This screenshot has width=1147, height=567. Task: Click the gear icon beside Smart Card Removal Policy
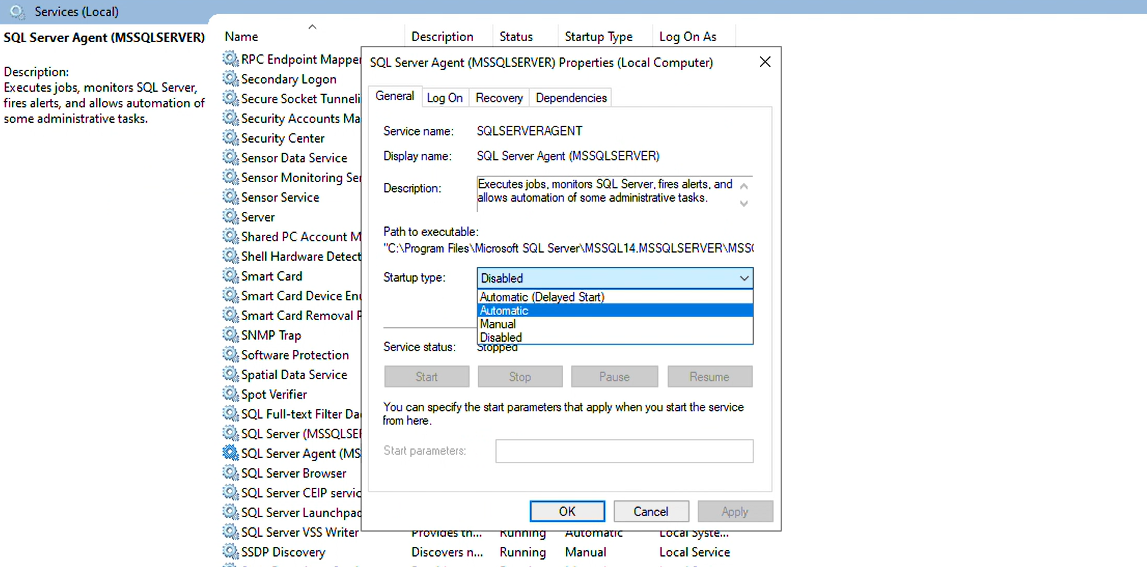pos(230,315)
